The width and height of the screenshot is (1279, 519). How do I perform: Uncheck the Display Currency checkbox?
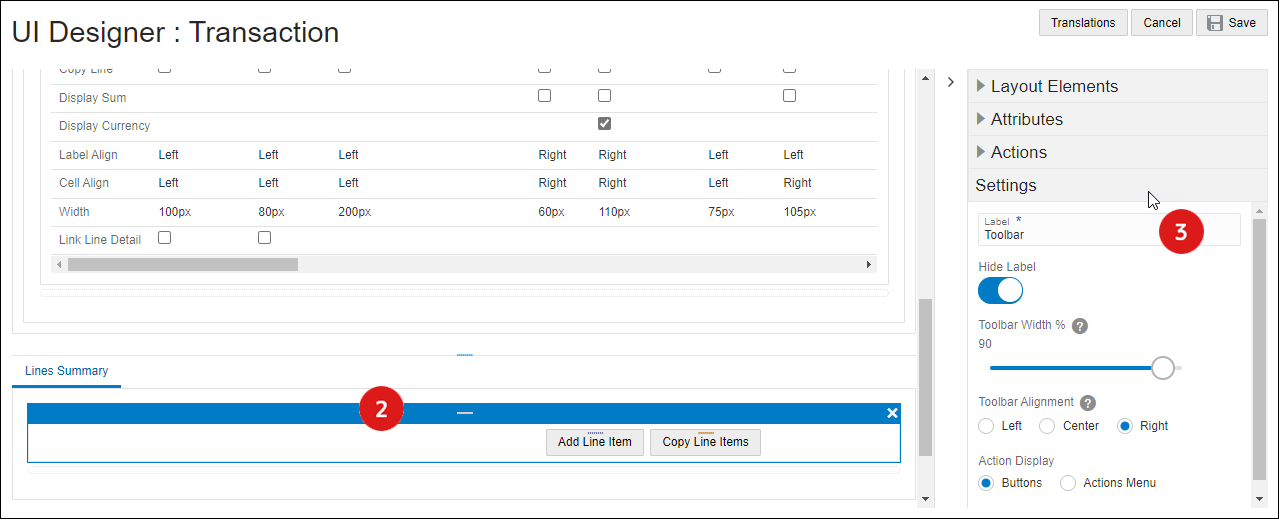click(604, 124)
